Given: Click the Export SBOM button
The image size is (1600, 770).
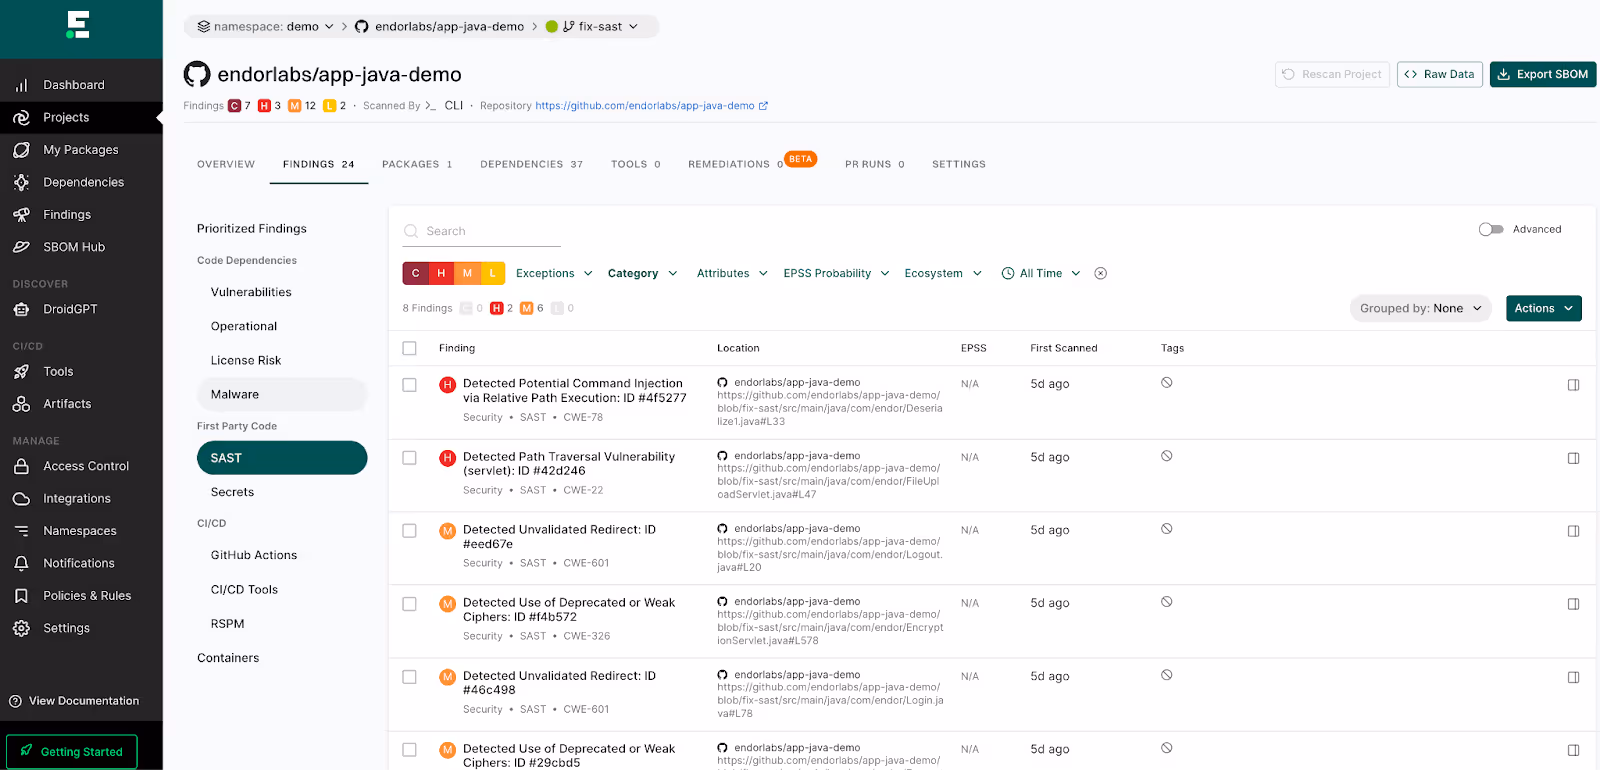Looking at the screenshot, I should tap(1542, 74).
